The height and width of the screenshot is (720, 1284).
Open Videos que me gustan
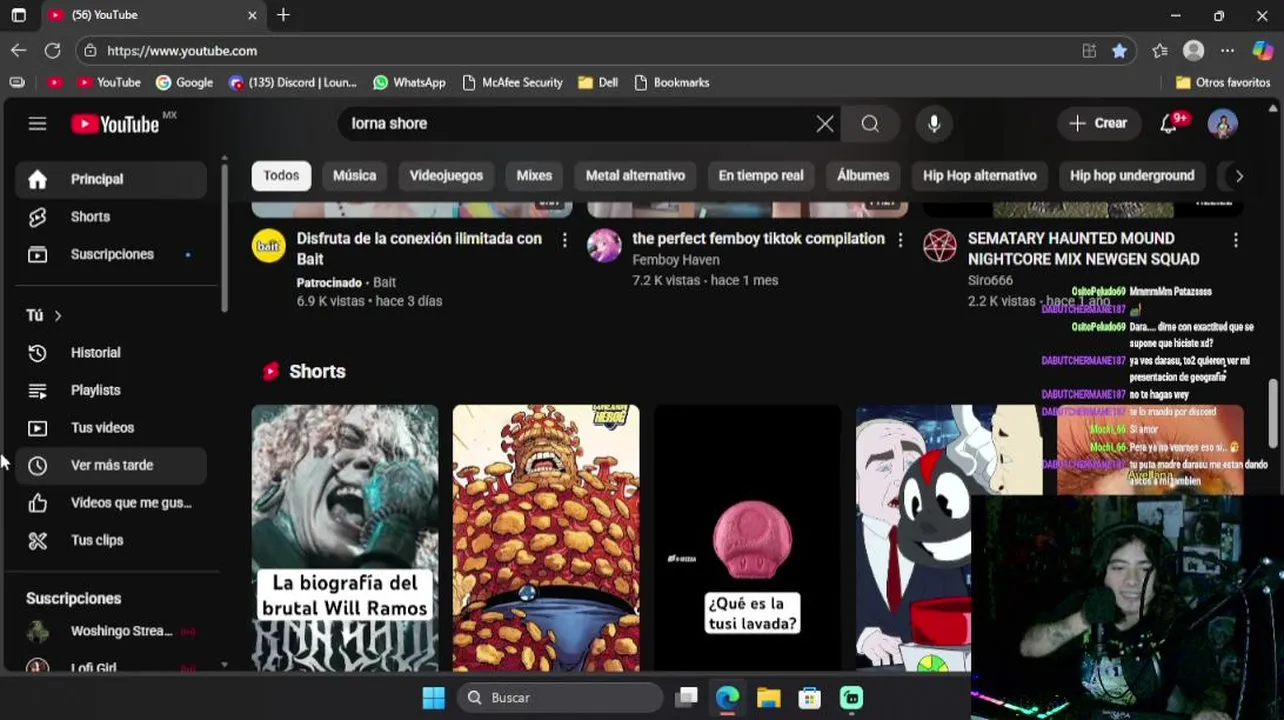click(x=110, y=503)
